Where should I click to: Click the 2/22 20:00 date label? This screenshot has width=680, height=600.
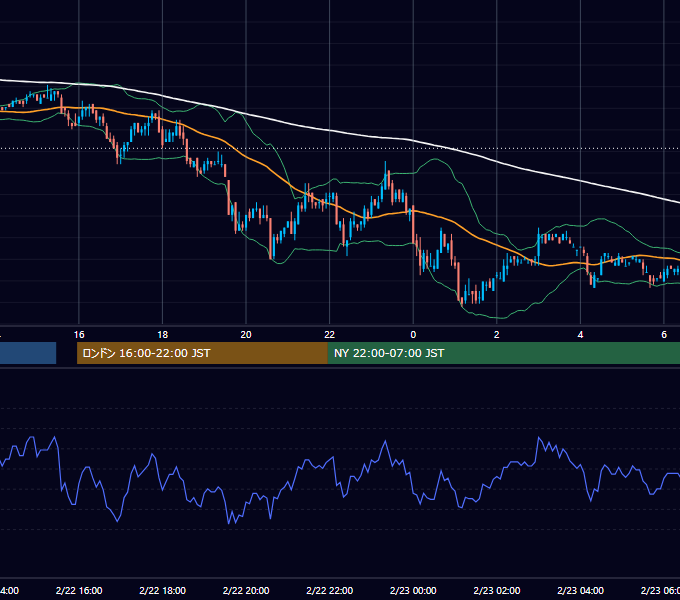246,590
